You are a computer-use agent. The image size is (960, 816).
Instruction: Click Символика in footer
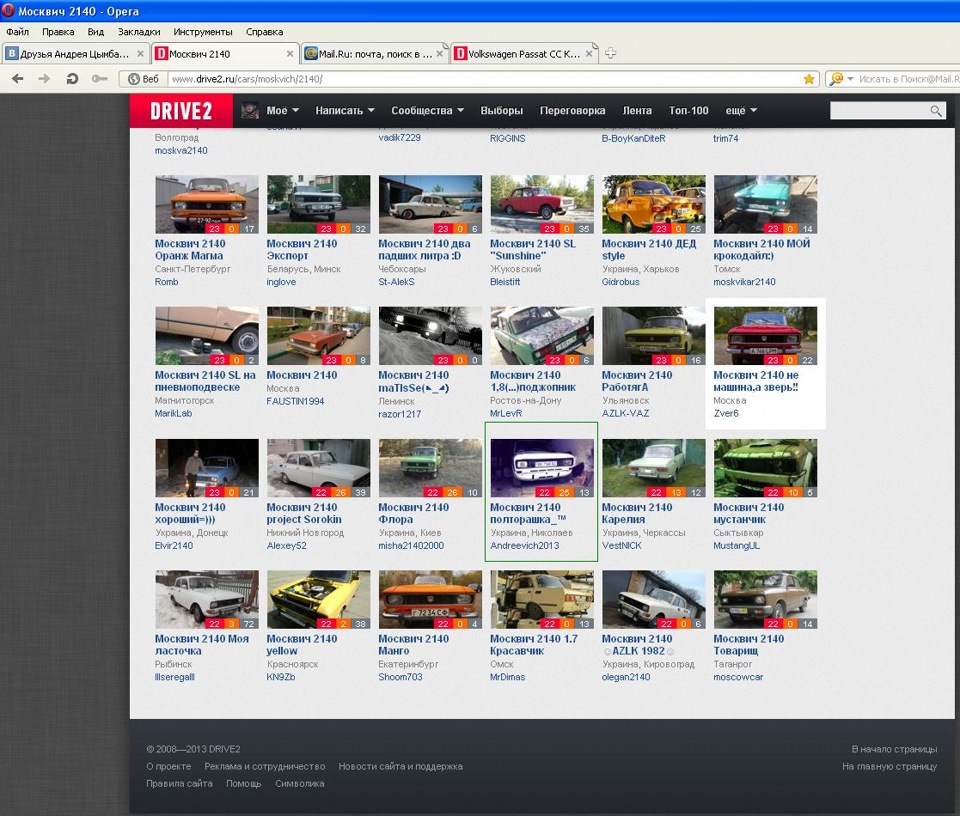coord(300,784)
